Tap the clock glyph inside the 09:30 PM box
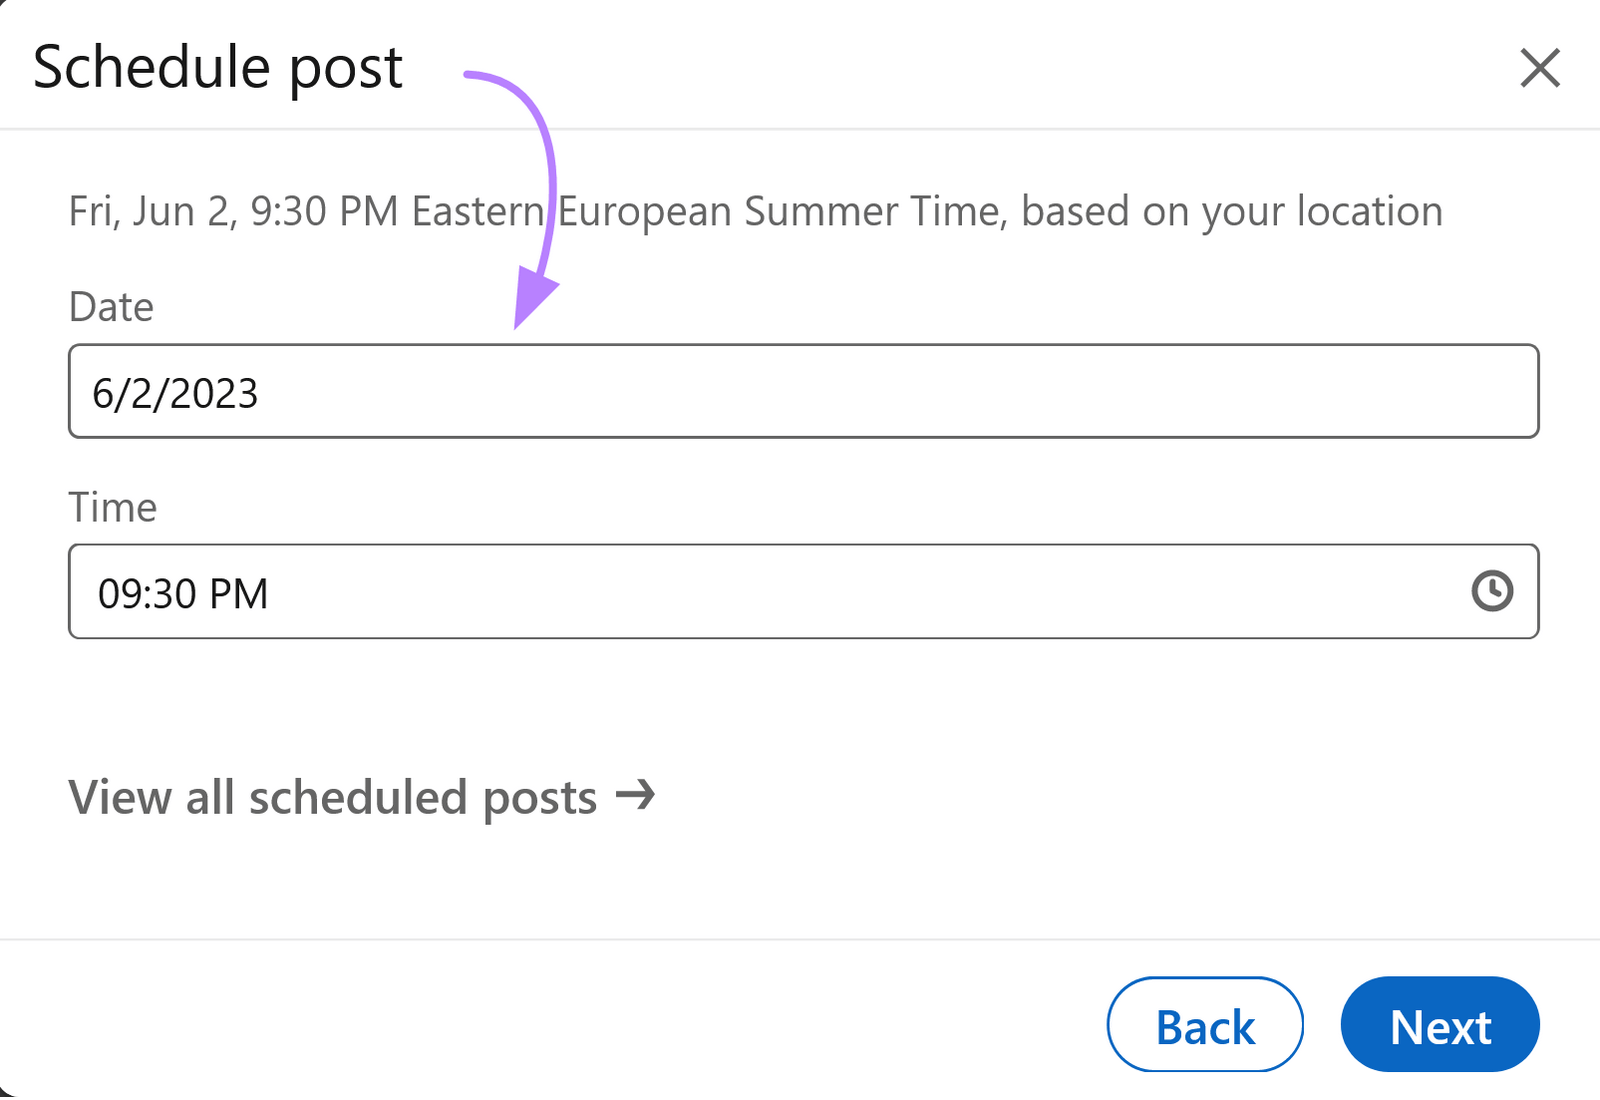 (1491, 591)
